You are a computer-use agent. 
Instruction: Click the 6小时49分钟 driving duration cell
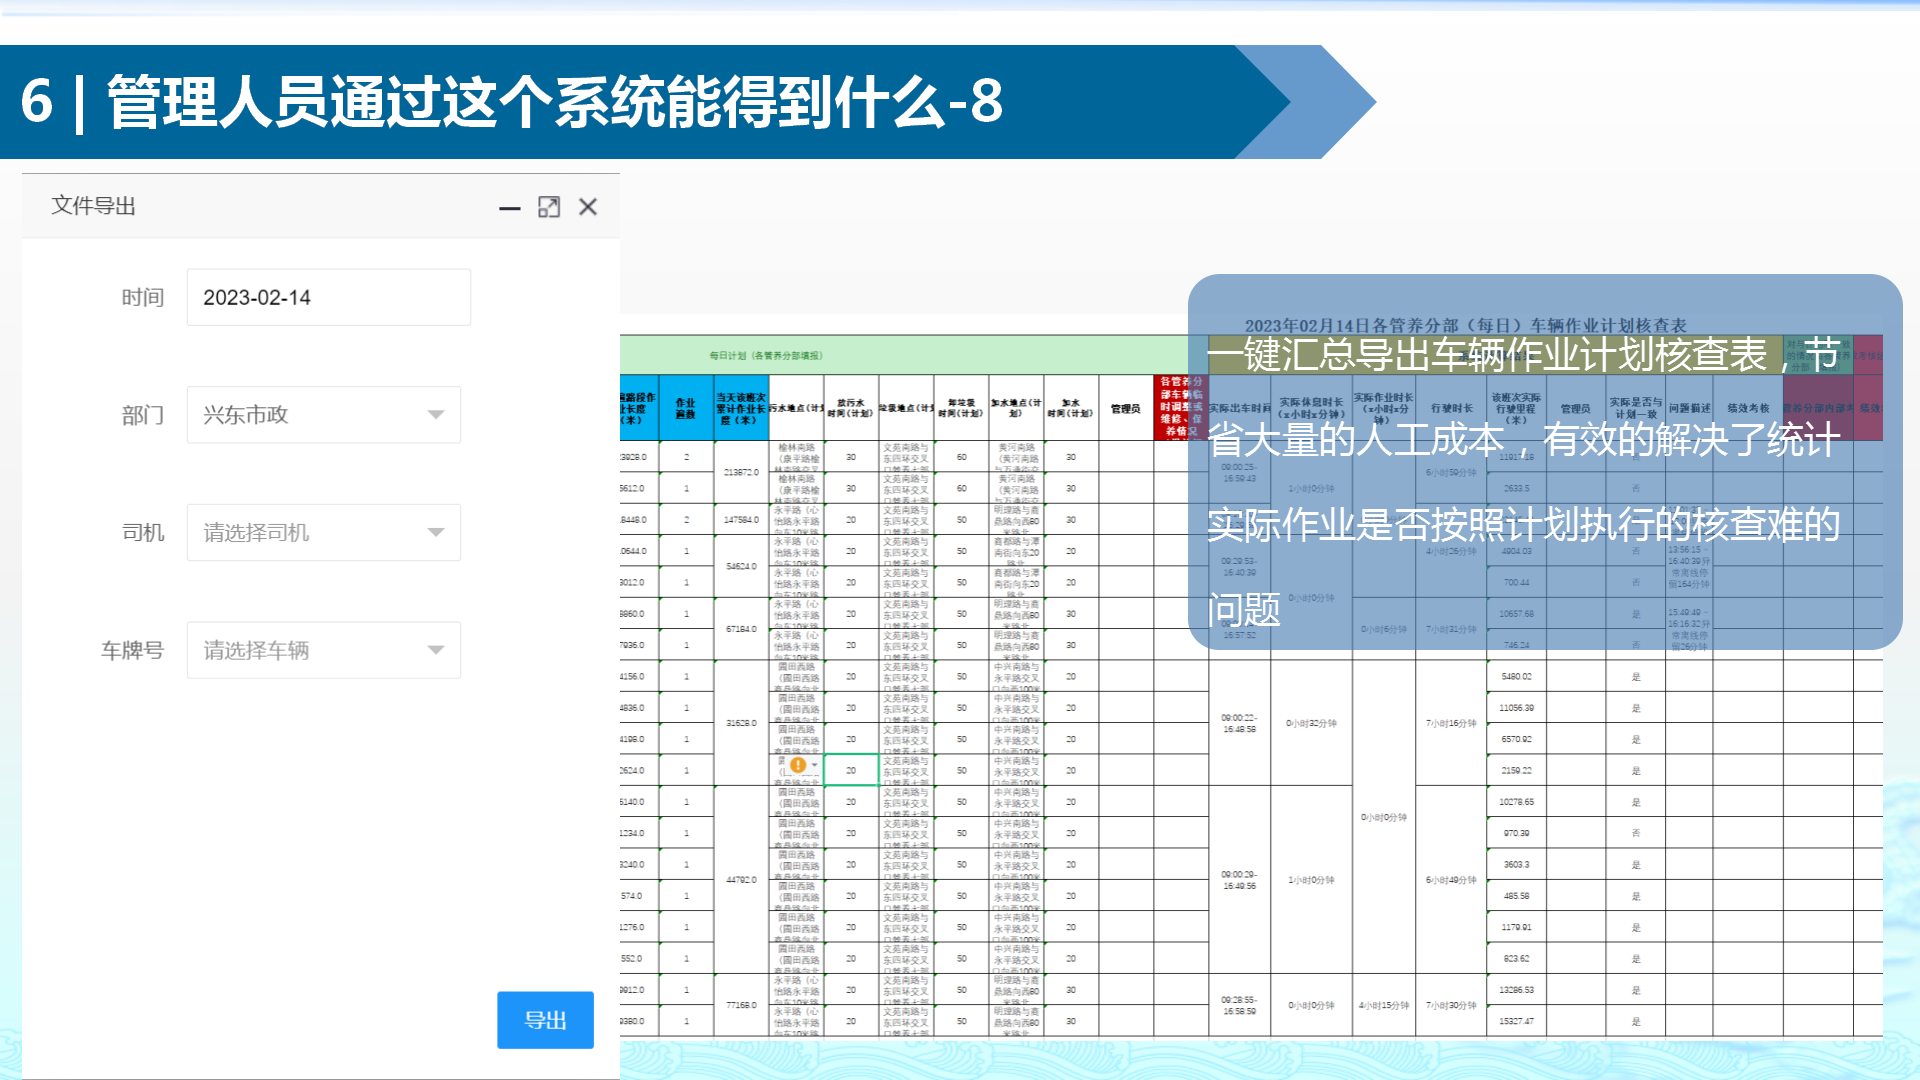pyautogui.click(x=1451, y=880)
